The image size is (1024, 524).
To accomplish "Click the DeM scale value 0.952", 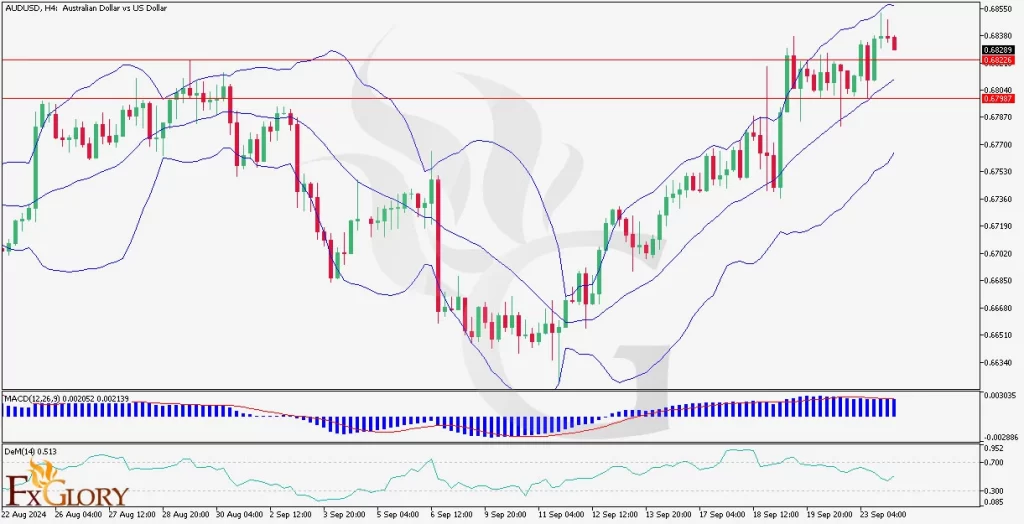I will [x=995, y=448].
